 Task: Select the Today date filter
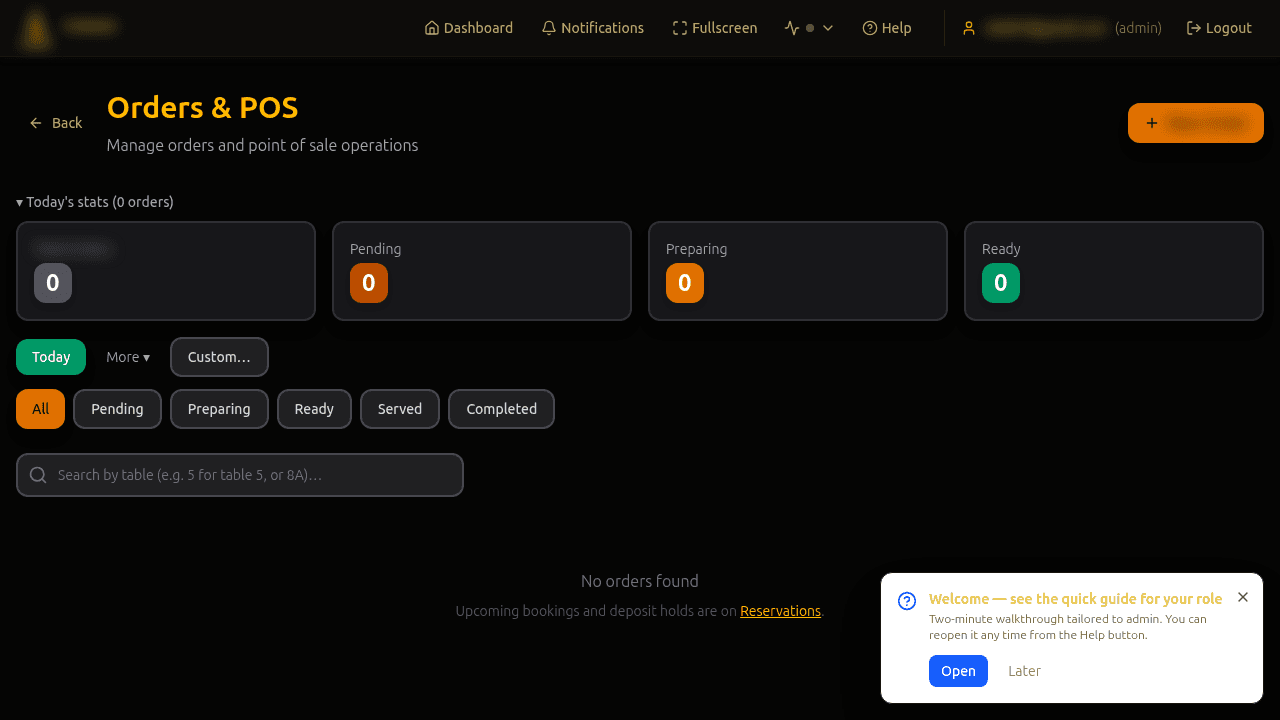[x=51, y=357]
